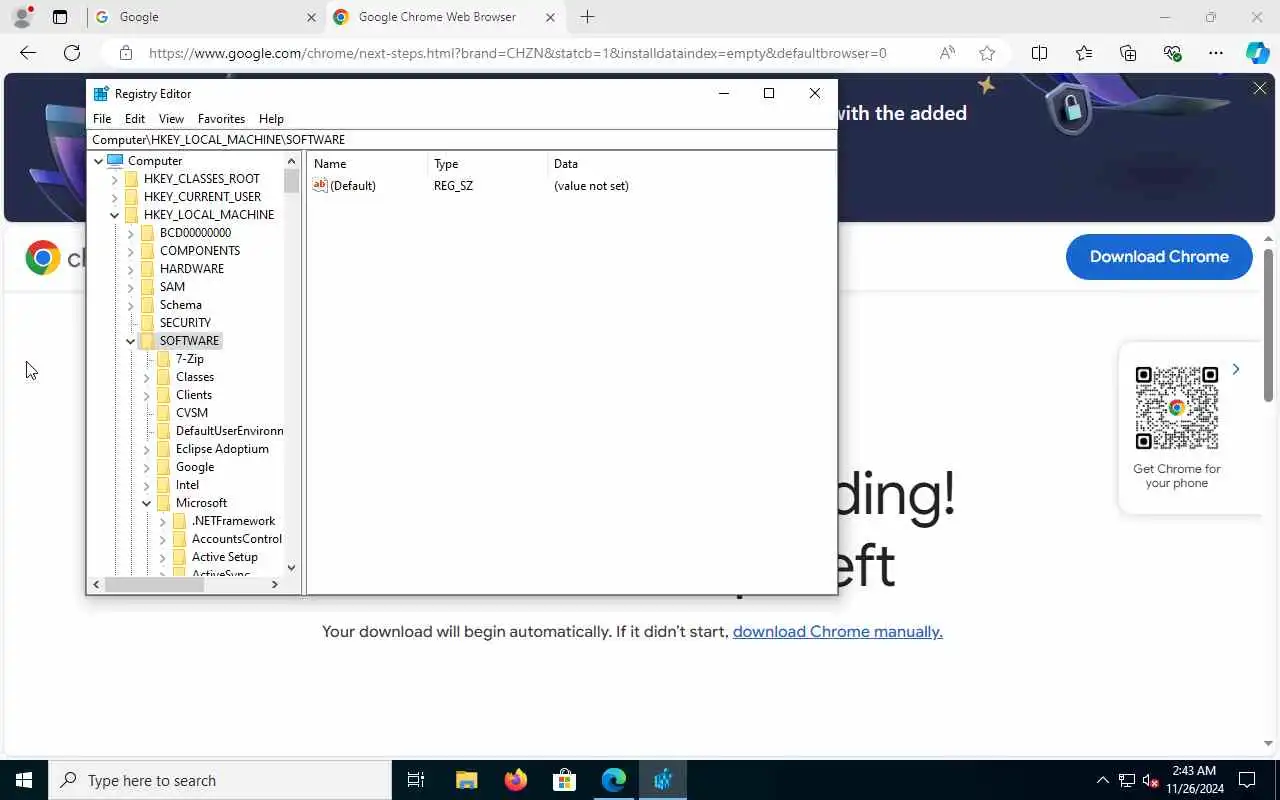Open Browser essentials heart icon
The image size is (1280, 800).
pos(1172,53)
